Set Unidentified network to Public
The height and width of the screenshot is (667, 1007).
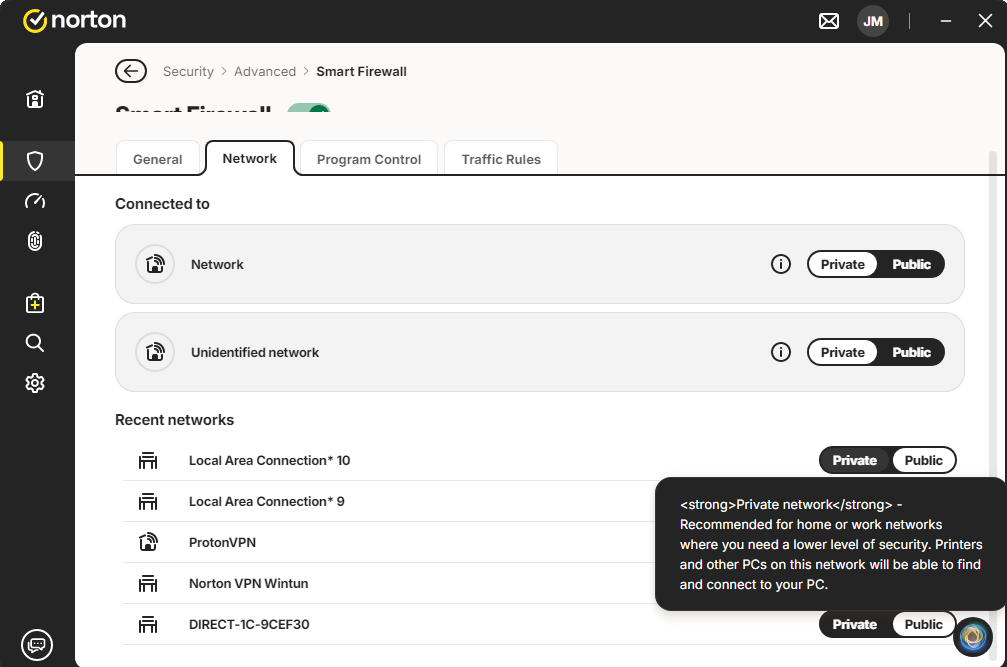point(911,352)
